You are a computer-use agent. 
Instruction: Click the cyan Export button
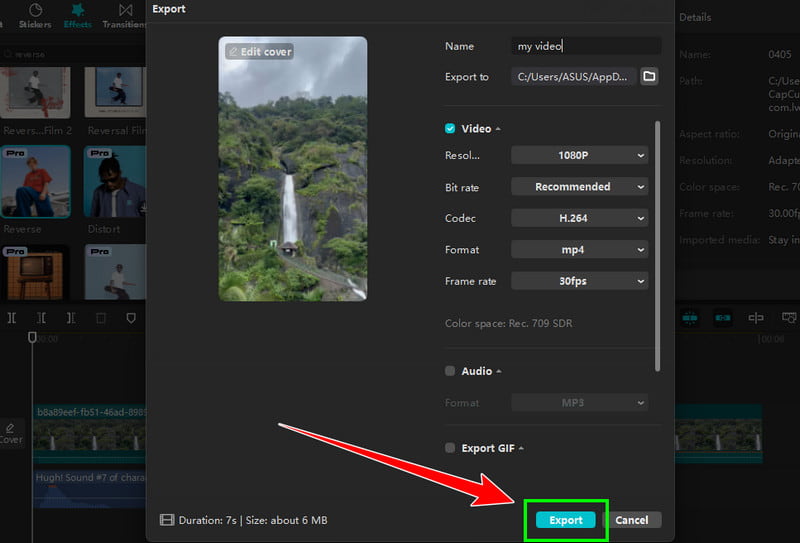[565, 520]
